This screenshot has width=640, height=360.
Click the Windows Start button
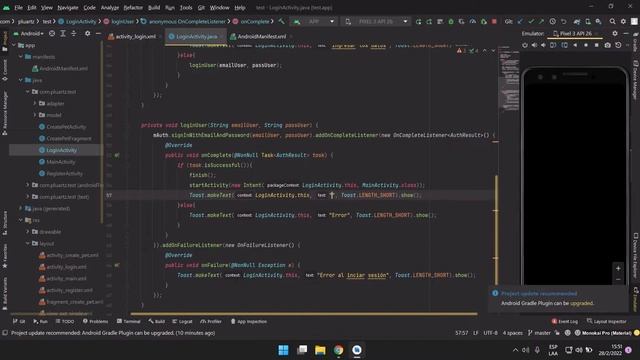click(x=283, y=350)
